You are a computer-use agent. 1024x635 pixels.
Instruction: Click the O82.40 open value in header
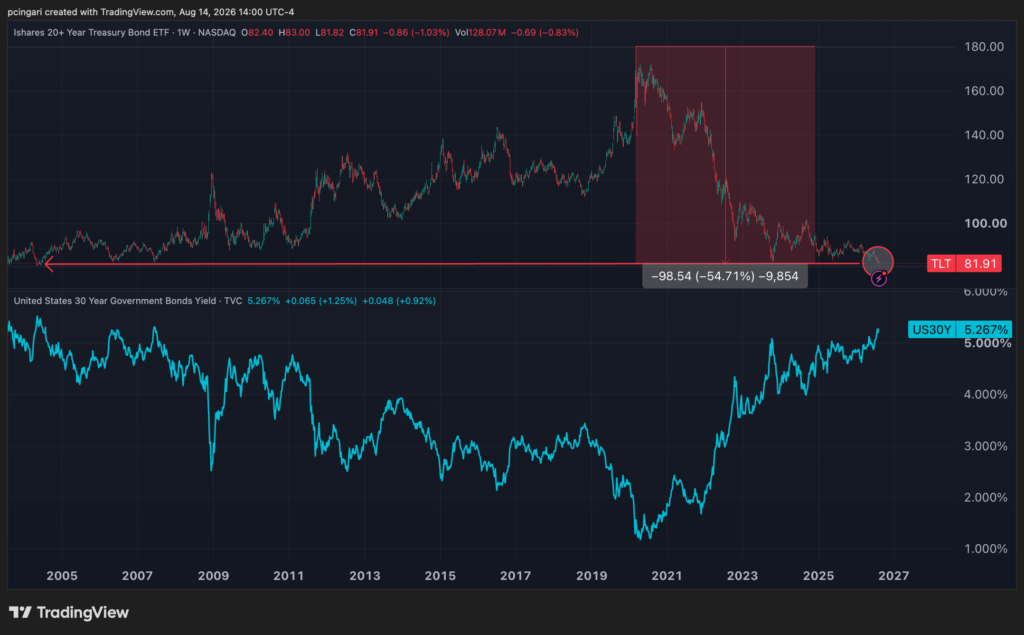[257, 32]
